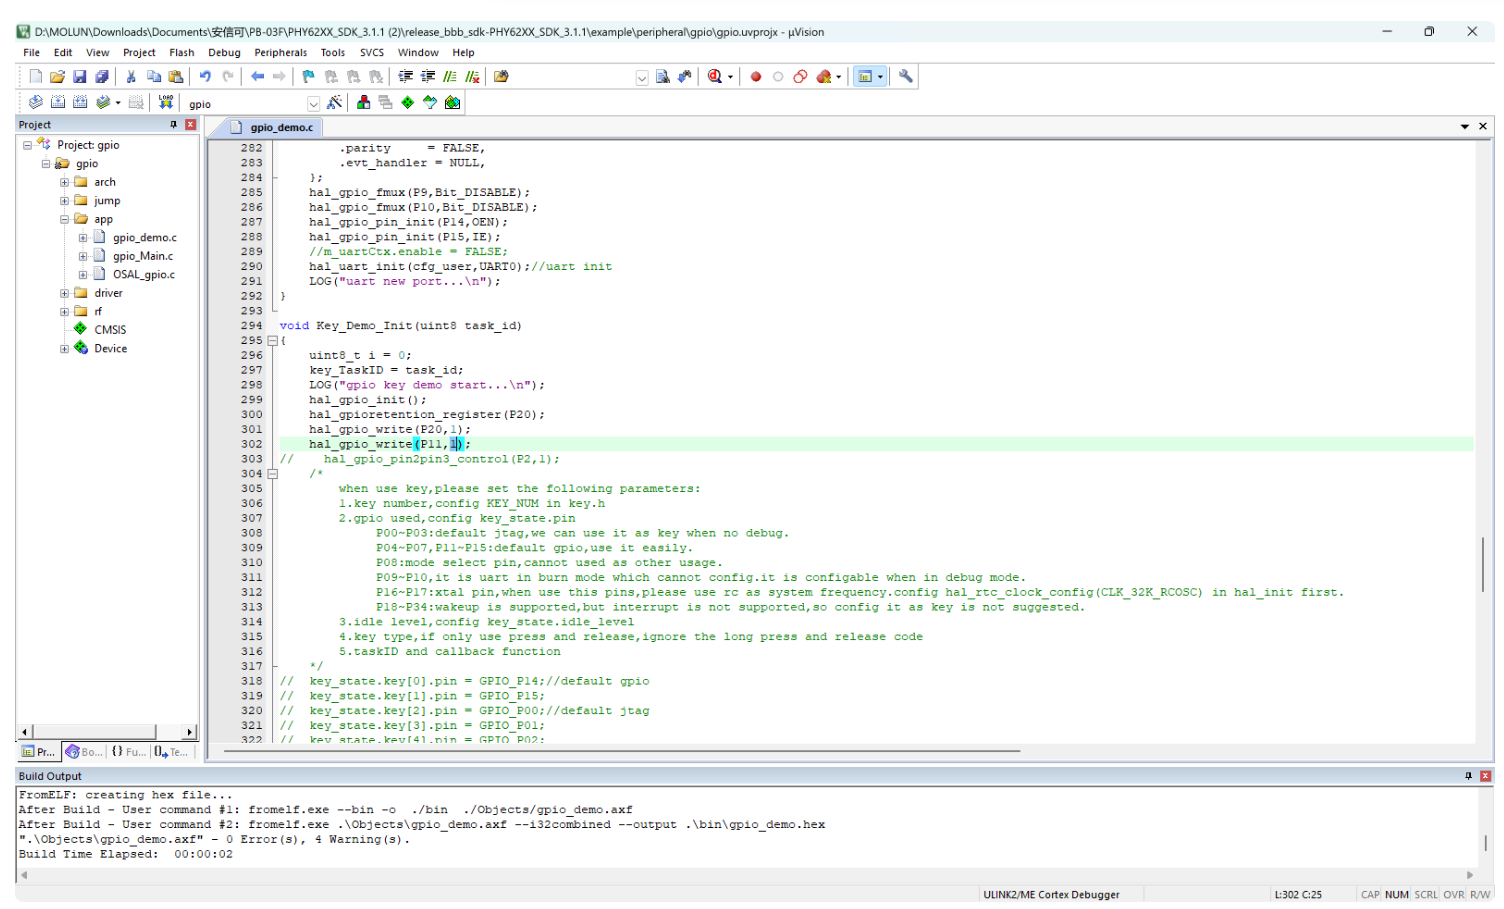This screenshot has height=909, width=1504.
Task: Expand the arch folder node
Action: point(64,182)
